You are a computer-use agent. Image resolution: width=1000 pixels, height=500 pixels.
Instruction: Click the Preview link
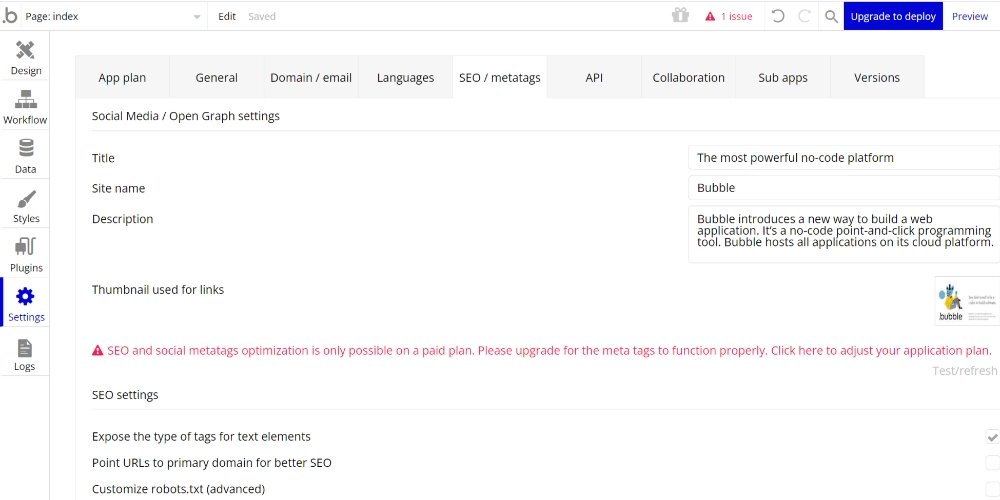coord(969,16)
